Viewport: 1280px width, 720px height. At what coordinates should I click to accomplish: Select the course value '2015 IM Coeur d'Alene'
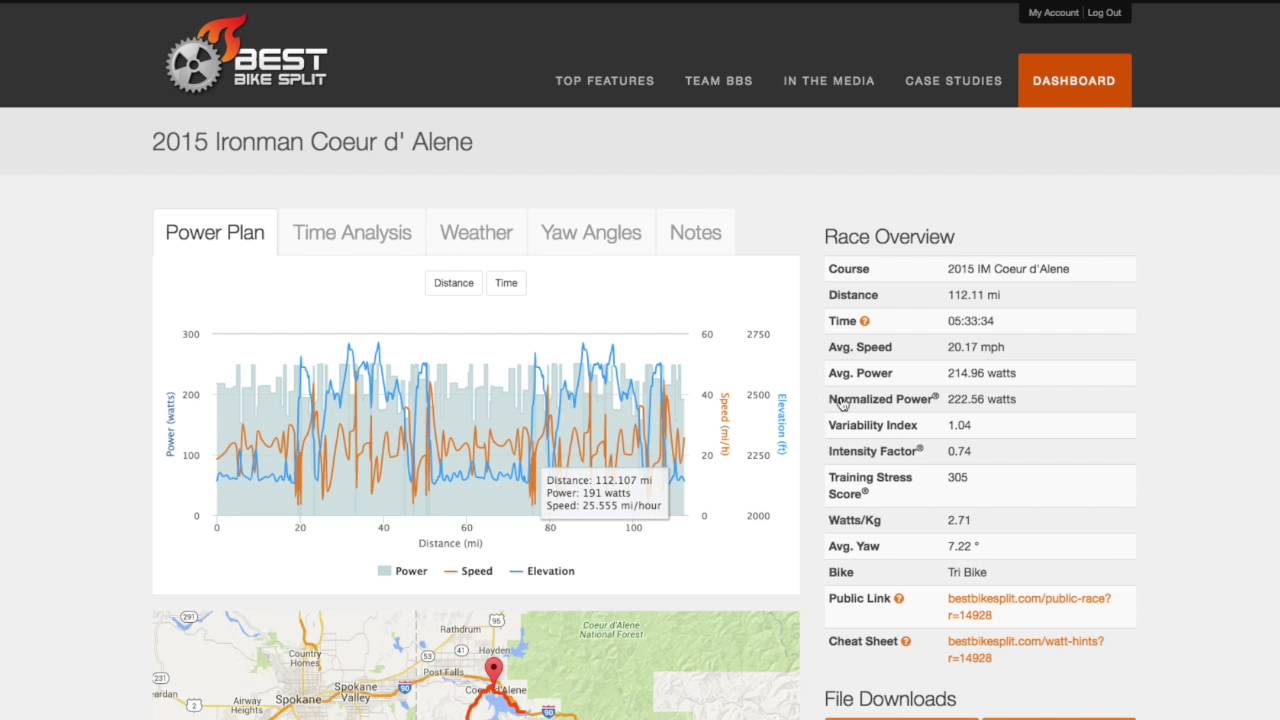coord(1008,269)
